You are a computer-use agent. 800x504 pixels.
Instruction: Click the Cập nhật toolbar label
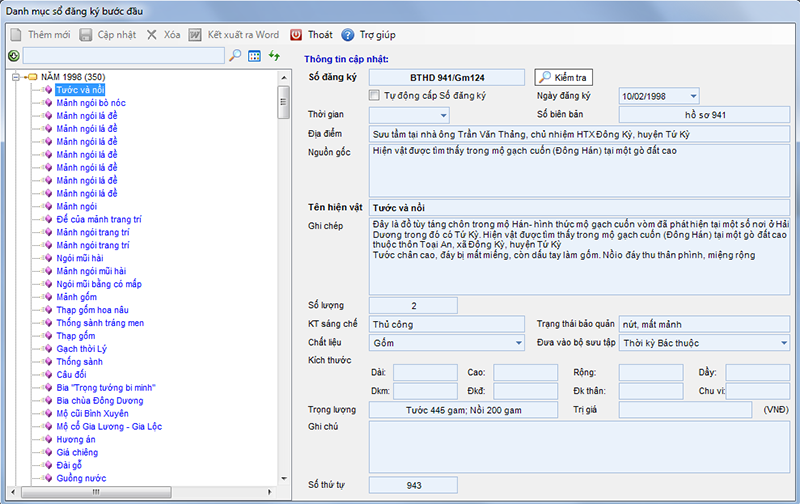click(117, 35)
